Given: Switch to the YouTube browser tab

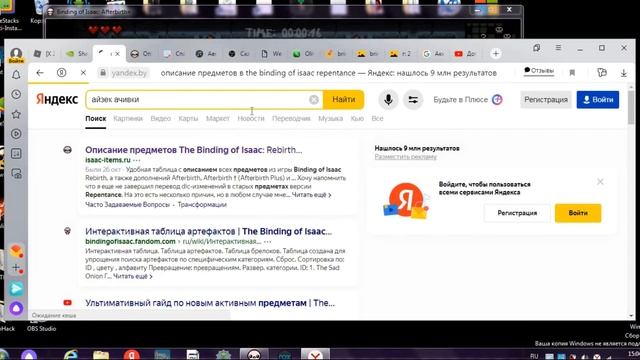Looking at the screenshot, I should (465, 53).
